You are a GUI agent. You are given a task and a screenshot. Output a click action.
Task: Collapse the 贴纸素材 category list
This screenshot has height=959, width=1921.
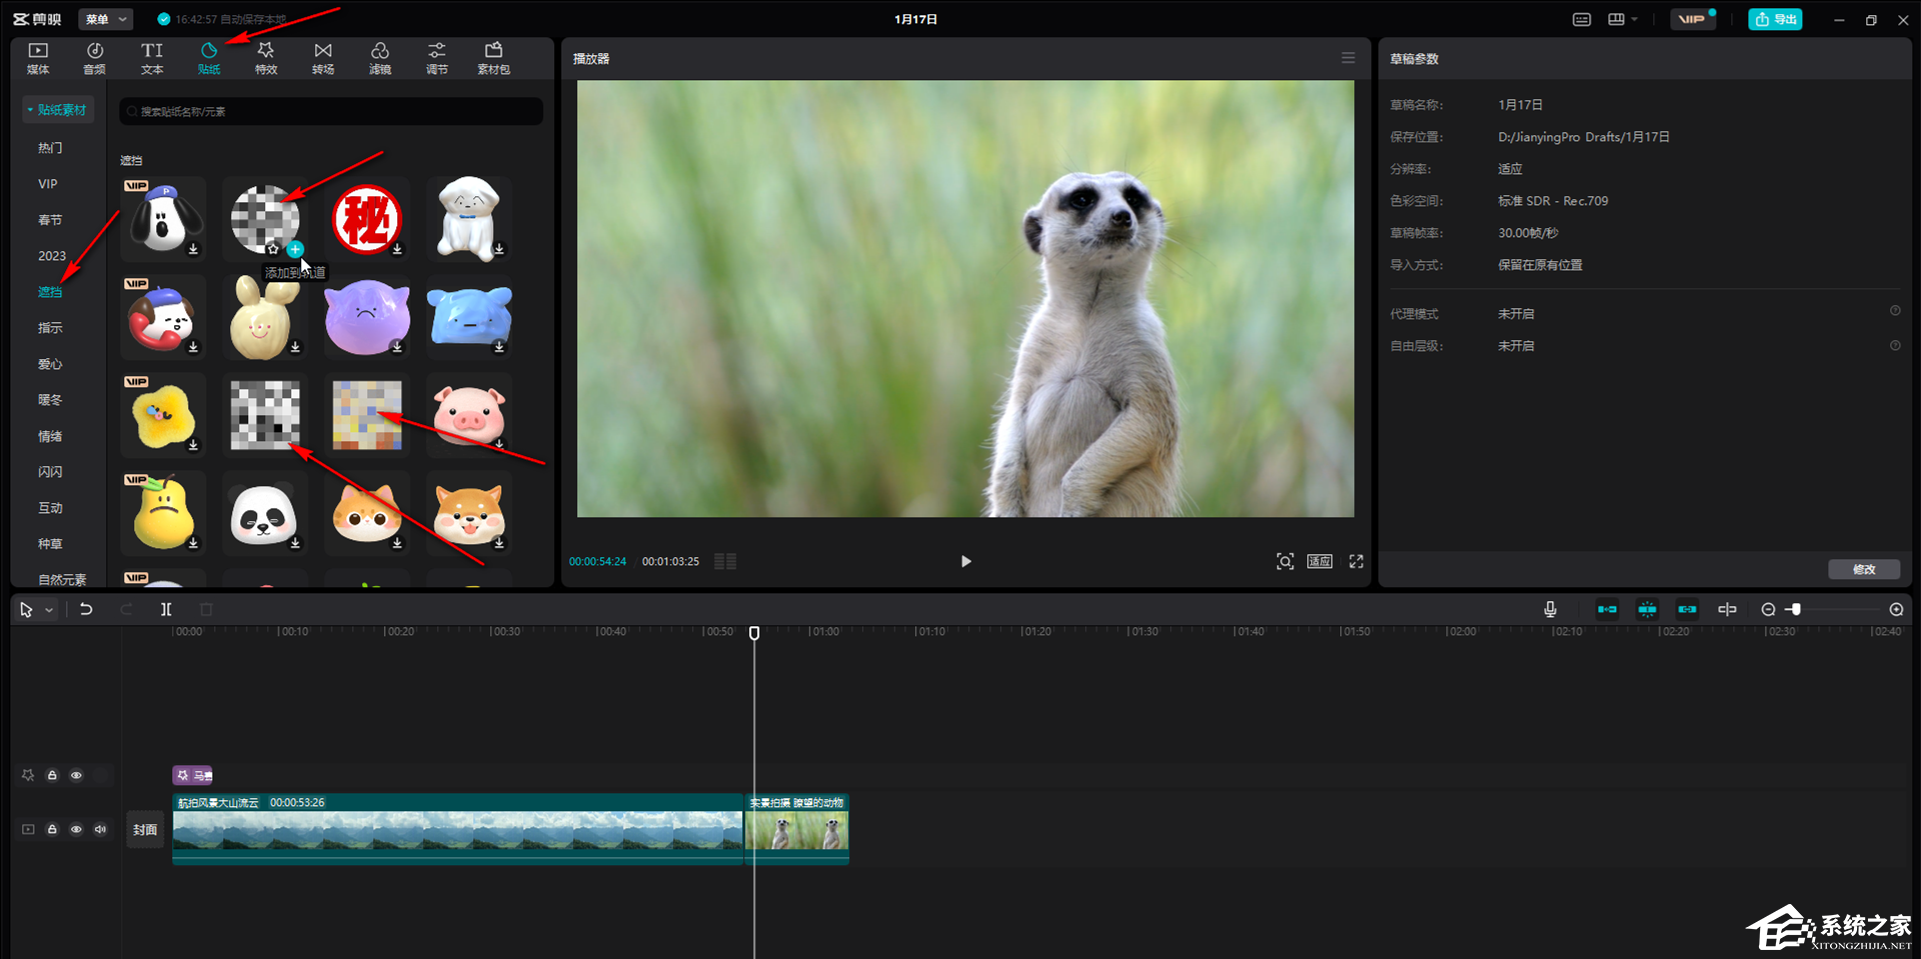[x=58, y=110]
